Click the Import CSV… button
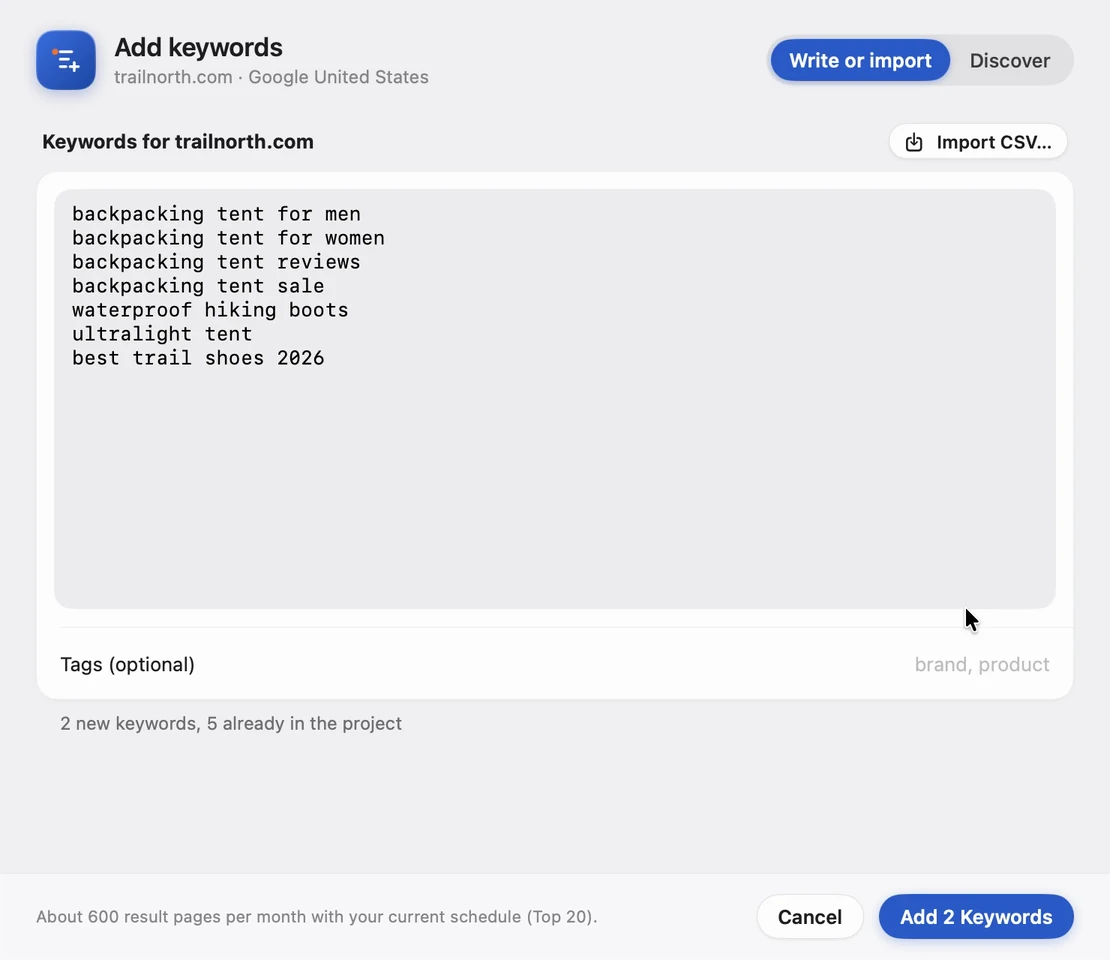The image size is (1110, 960). (x=978, y=142)
